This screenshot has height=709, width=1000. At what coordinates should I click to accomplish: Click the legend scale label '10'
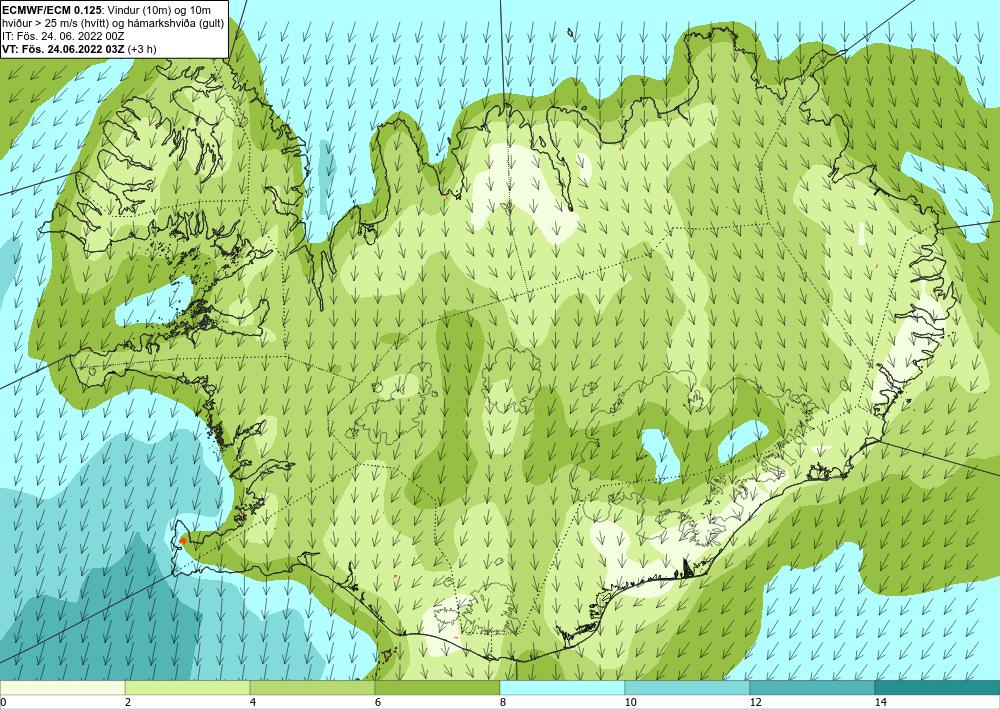[630, 702]
